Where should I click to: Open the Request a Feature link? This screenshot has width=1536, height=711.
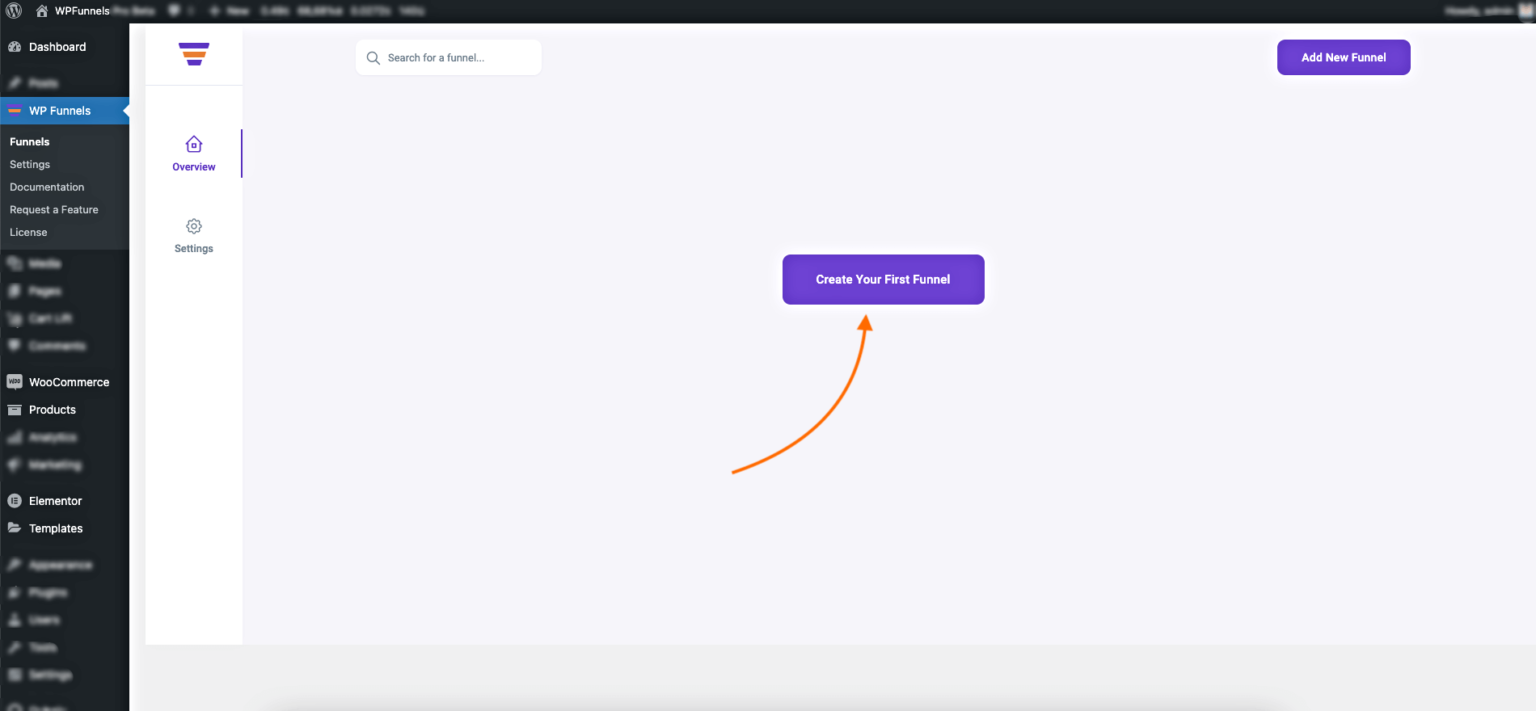(x=53, y=209)
